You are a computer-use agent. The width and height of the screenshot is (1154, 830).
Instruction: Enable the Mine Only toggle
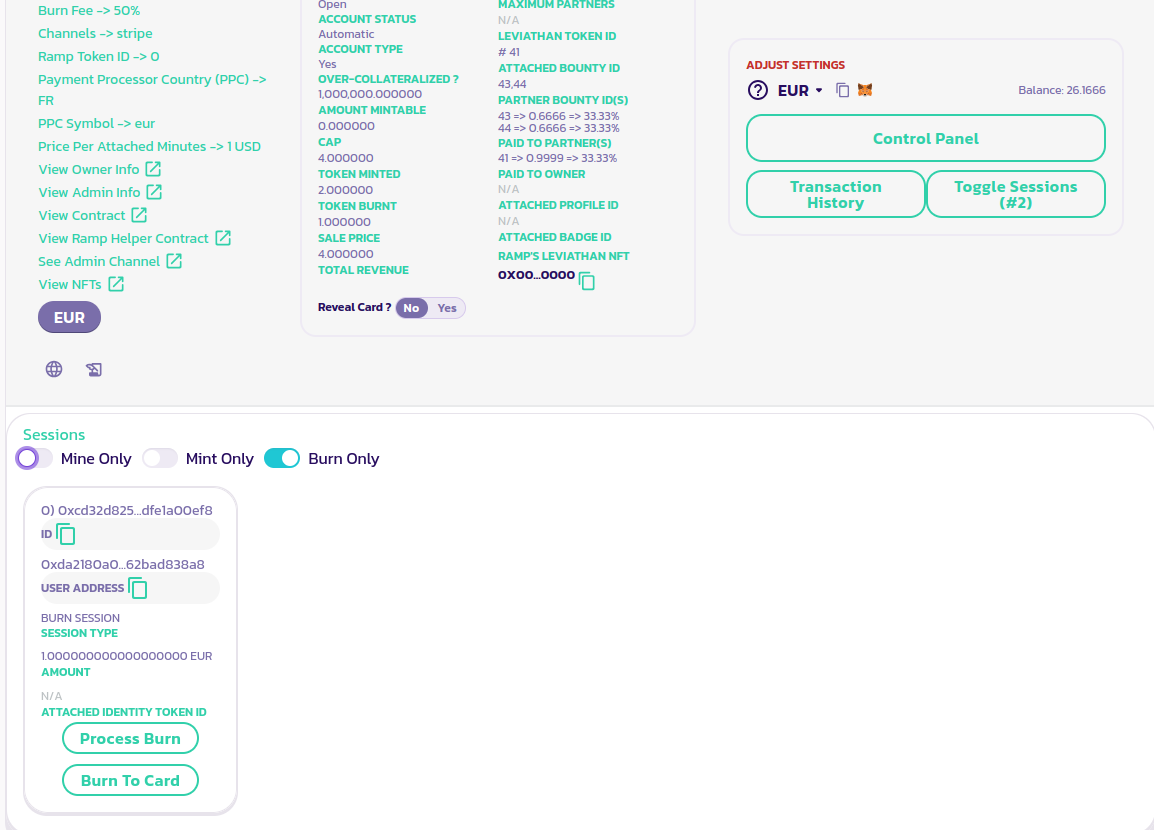coord(35,458)
